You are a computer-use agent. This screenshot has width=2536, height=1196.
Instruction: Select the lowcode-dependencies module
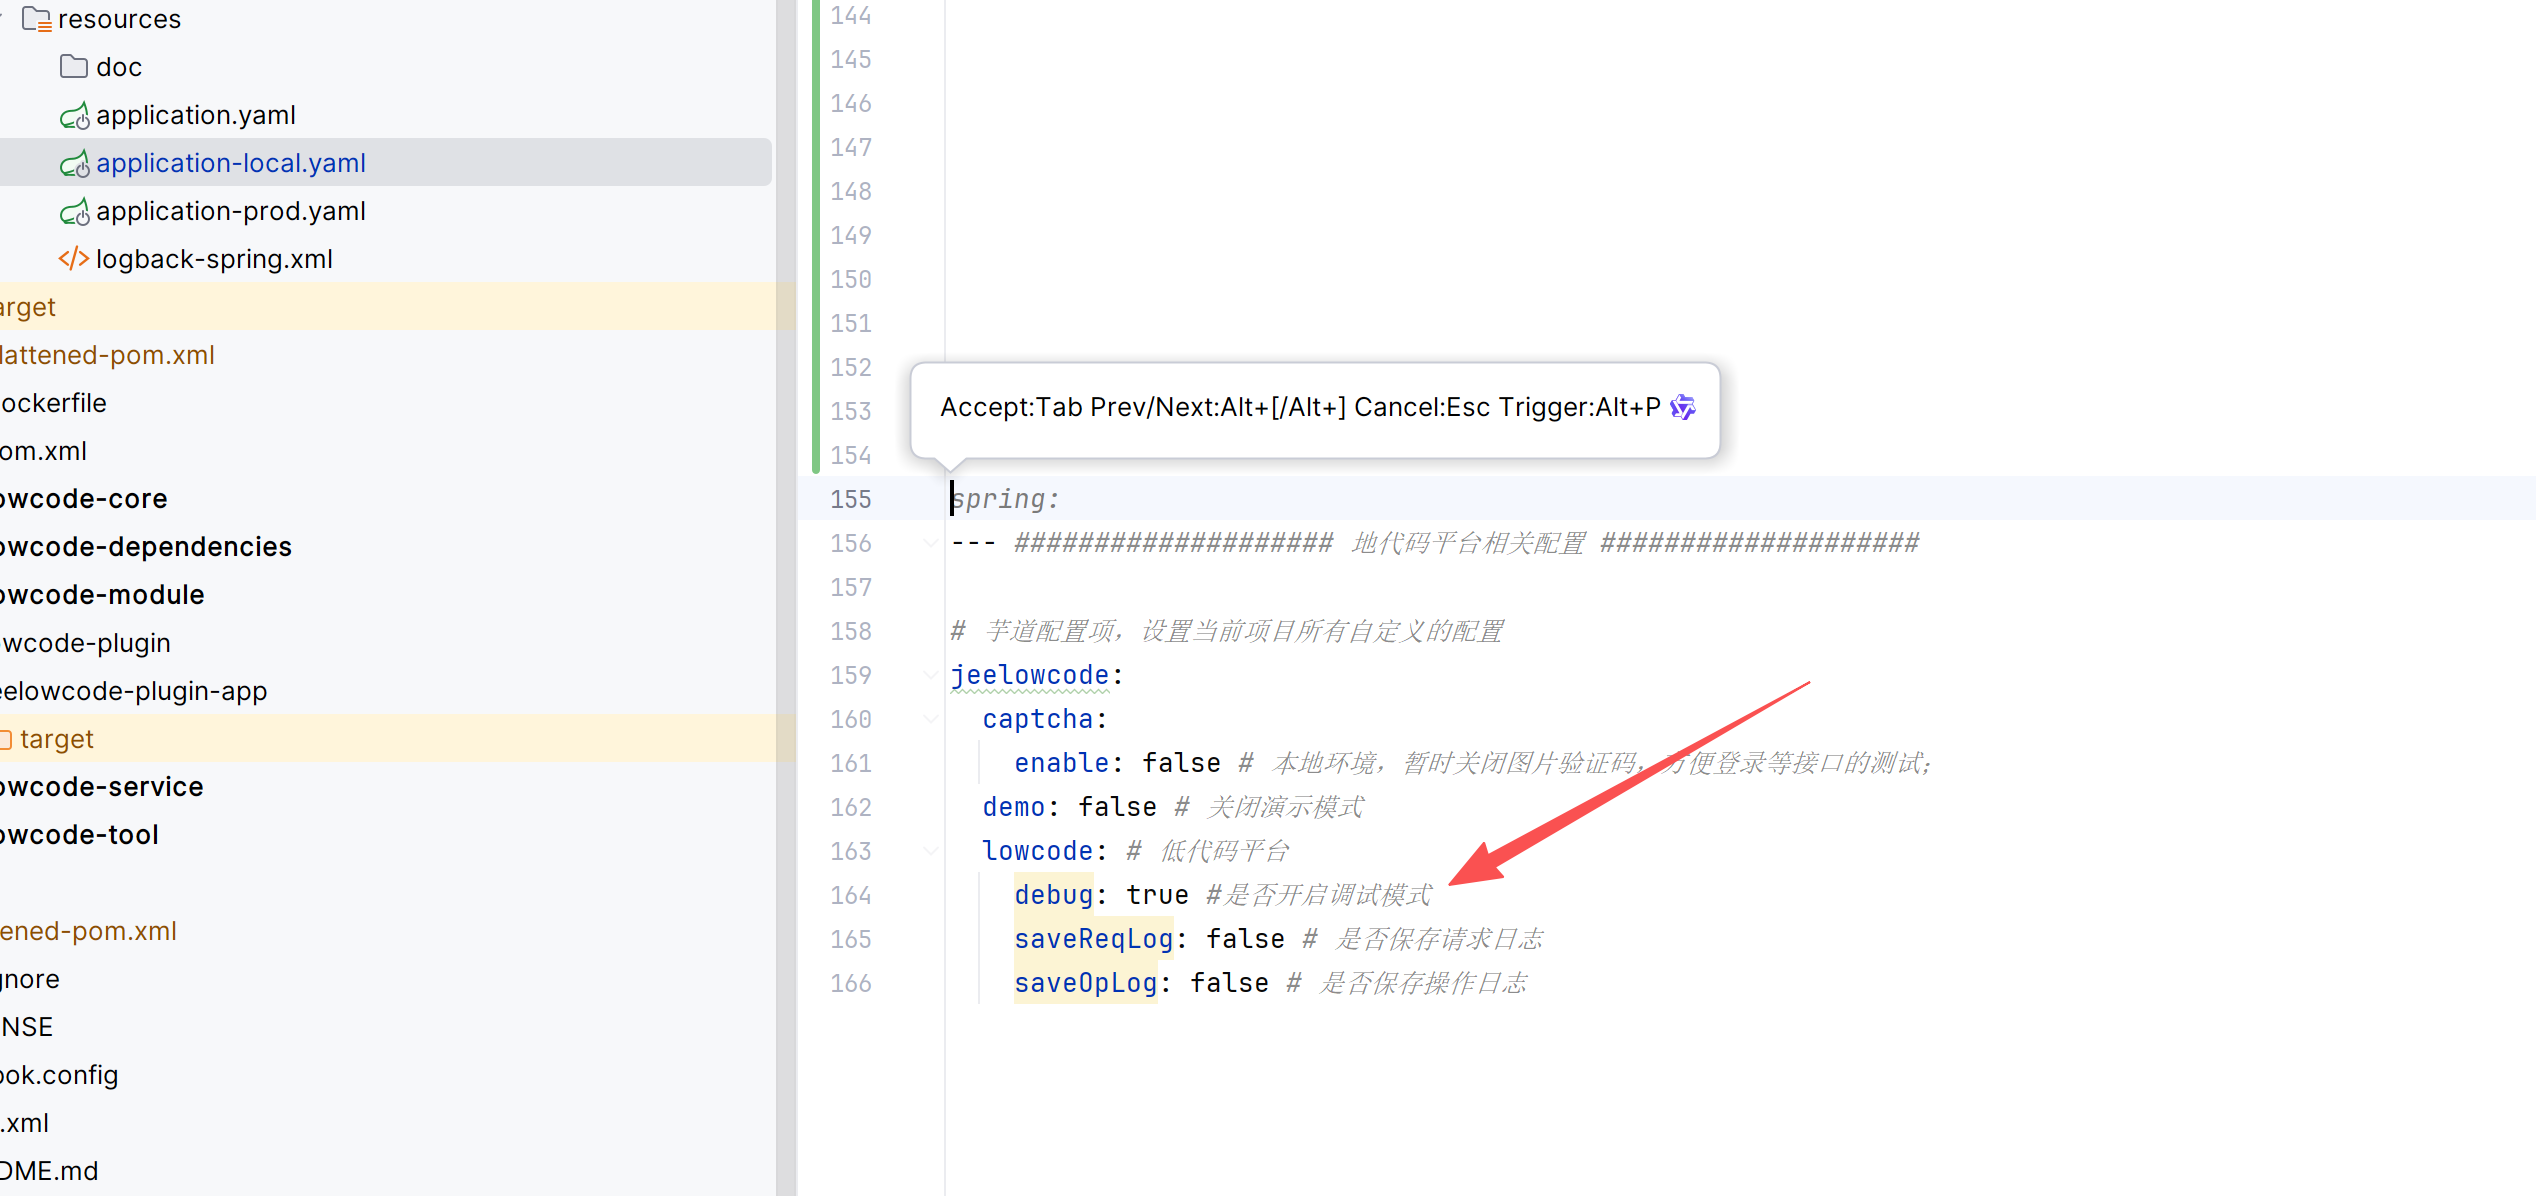[x=146, y=547]
